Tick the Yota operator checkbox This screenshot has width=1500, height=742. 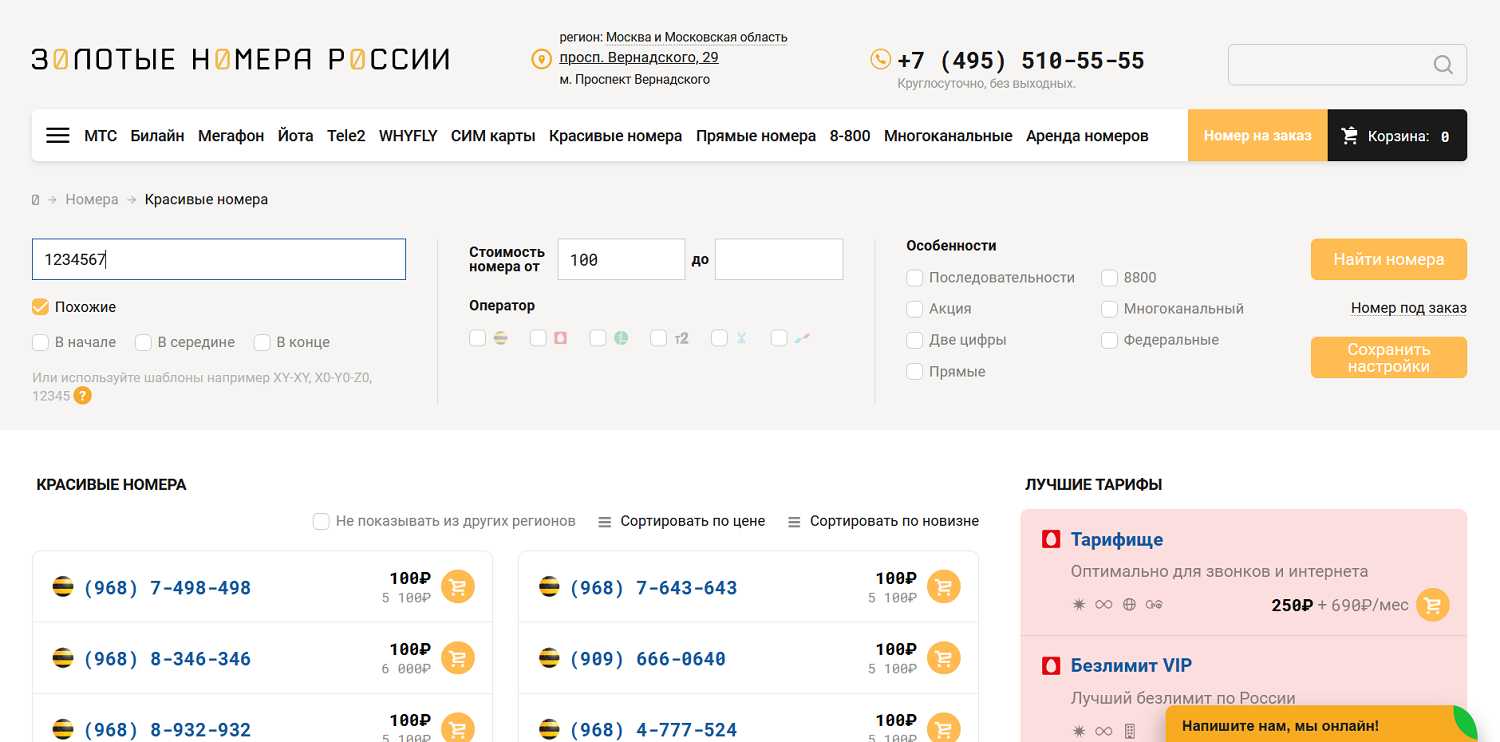719,338
